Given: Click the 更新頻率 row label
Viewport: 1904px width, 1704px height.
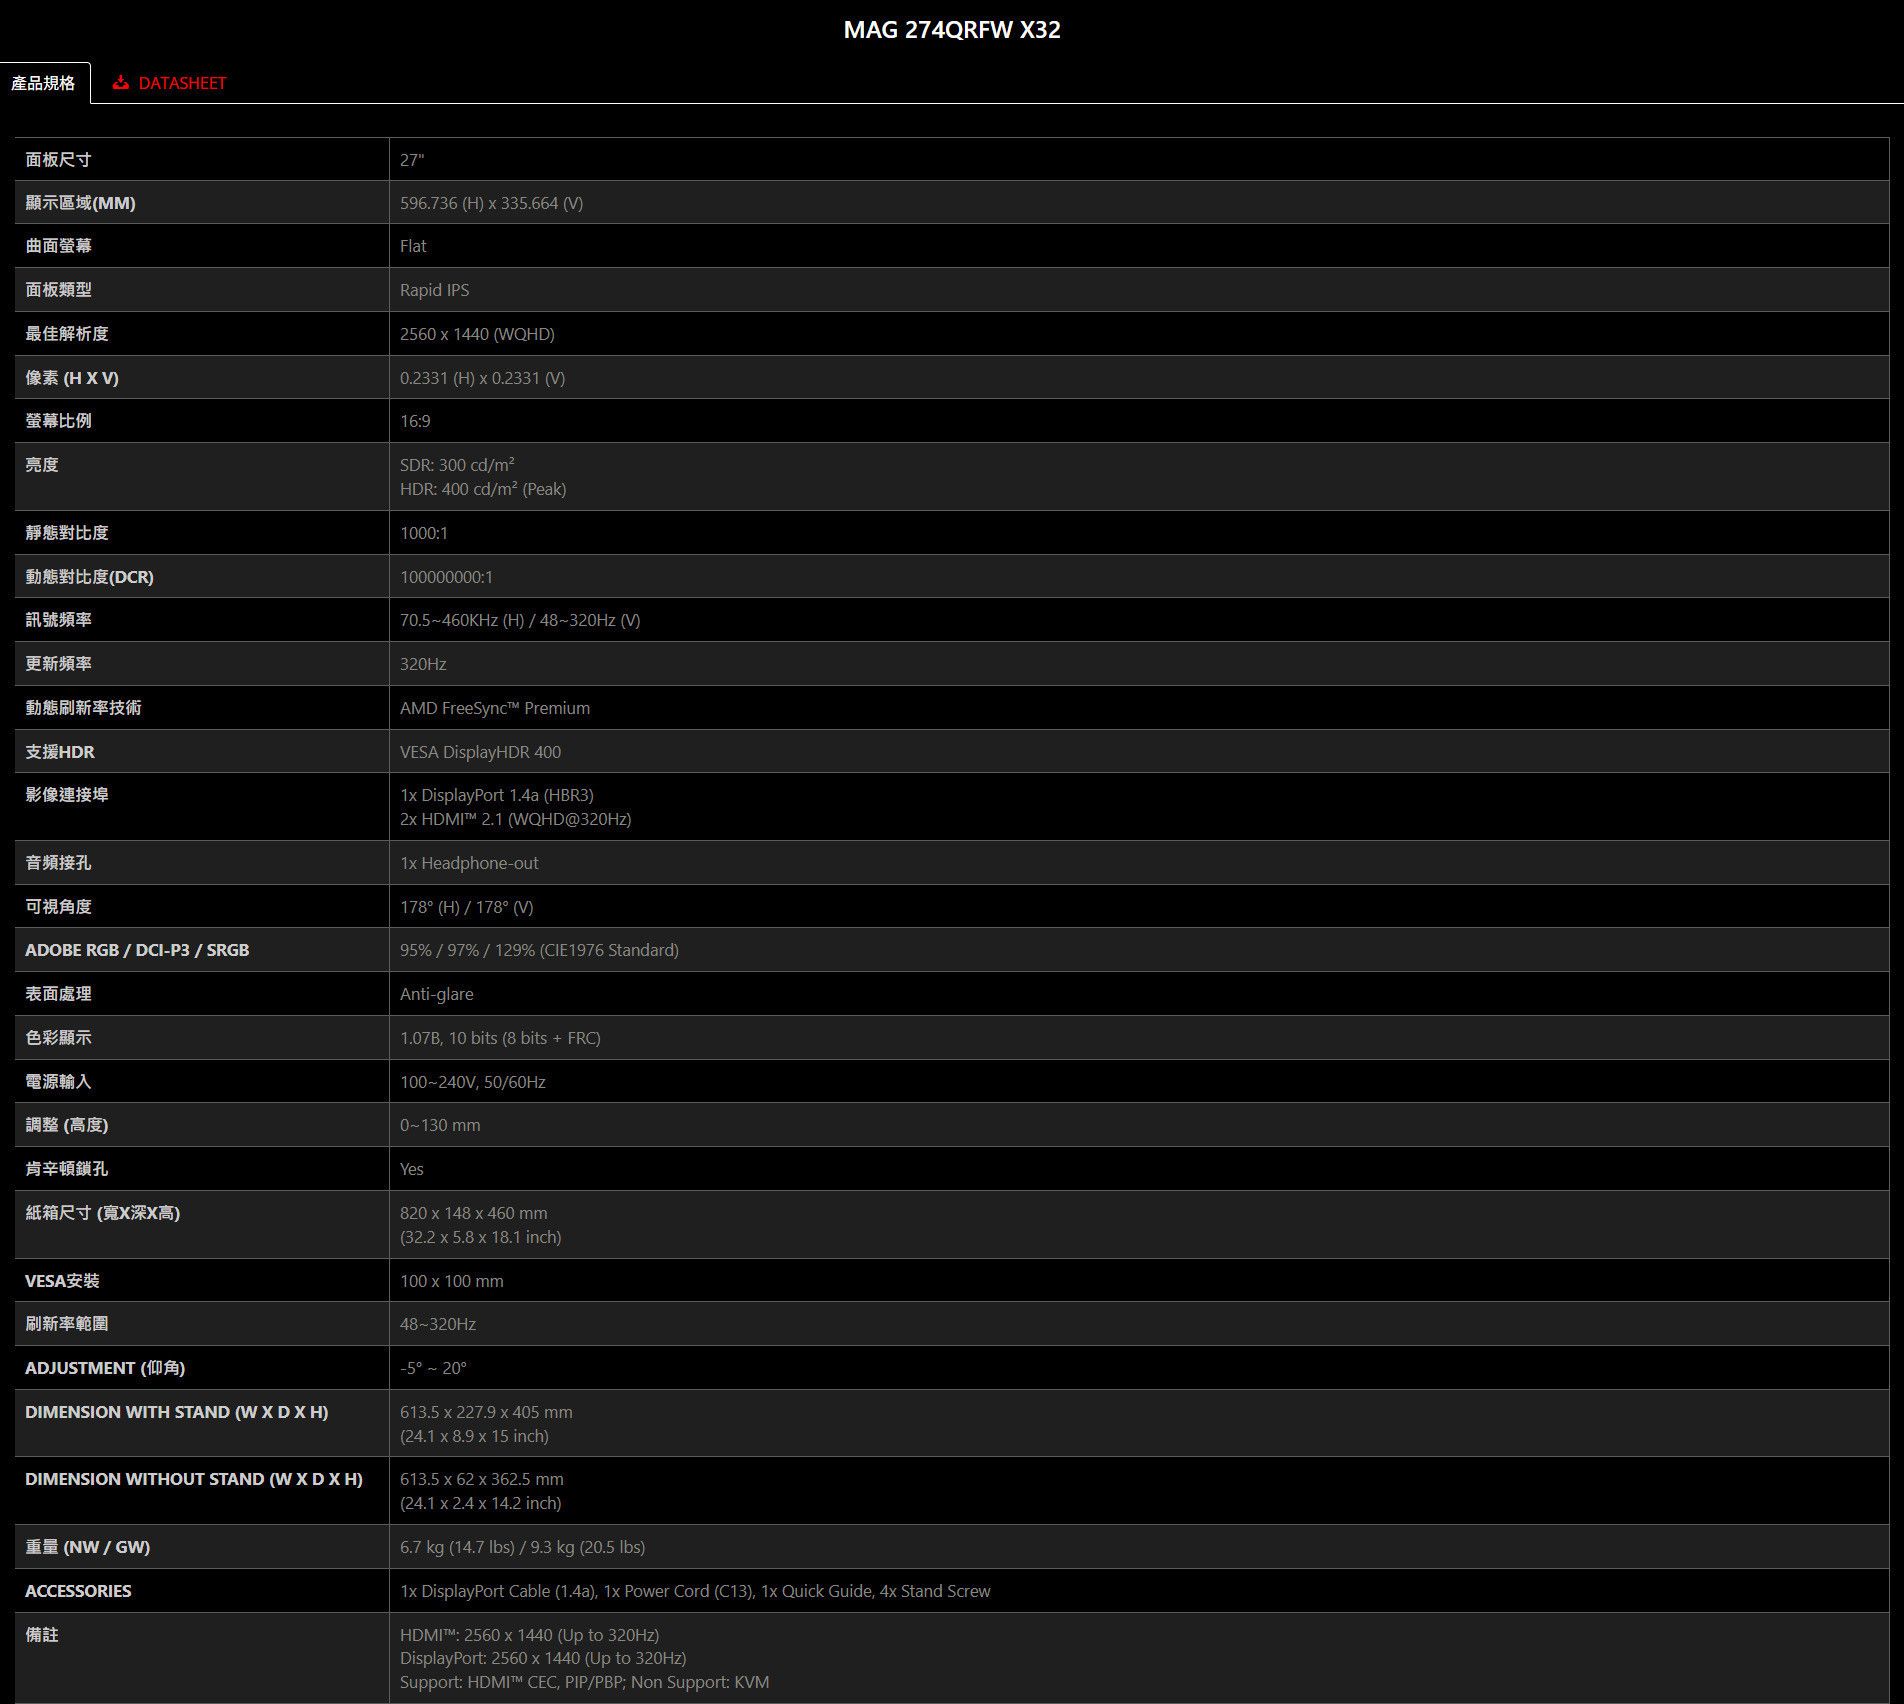Looking at the screenshot, I should click(x=58, y=664).
